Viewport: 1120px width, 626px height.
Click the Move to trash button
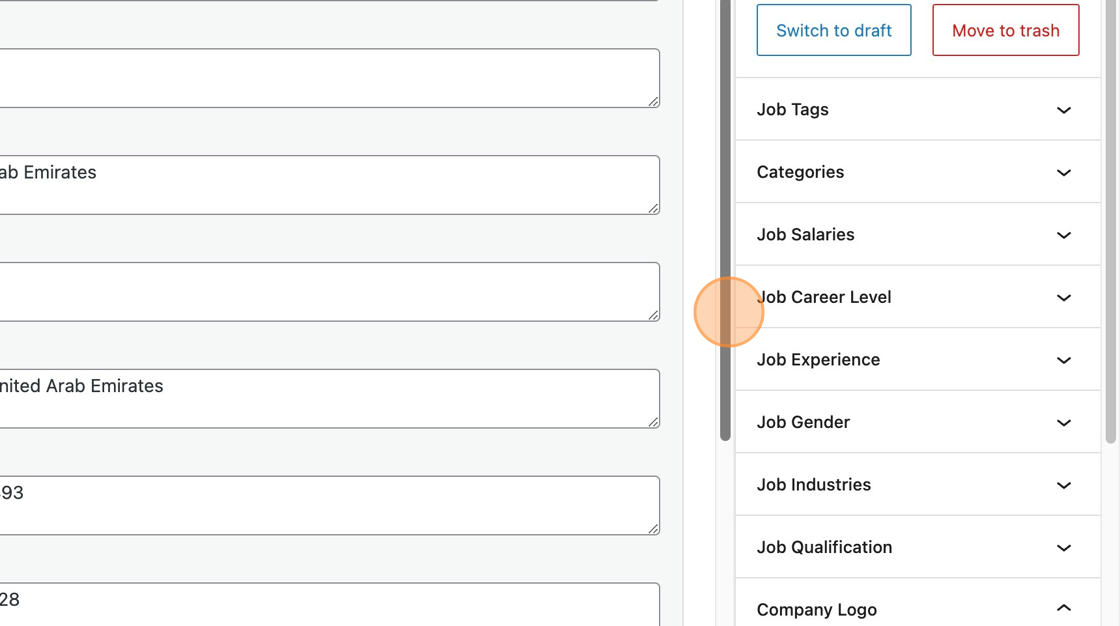click(1005, 30)
